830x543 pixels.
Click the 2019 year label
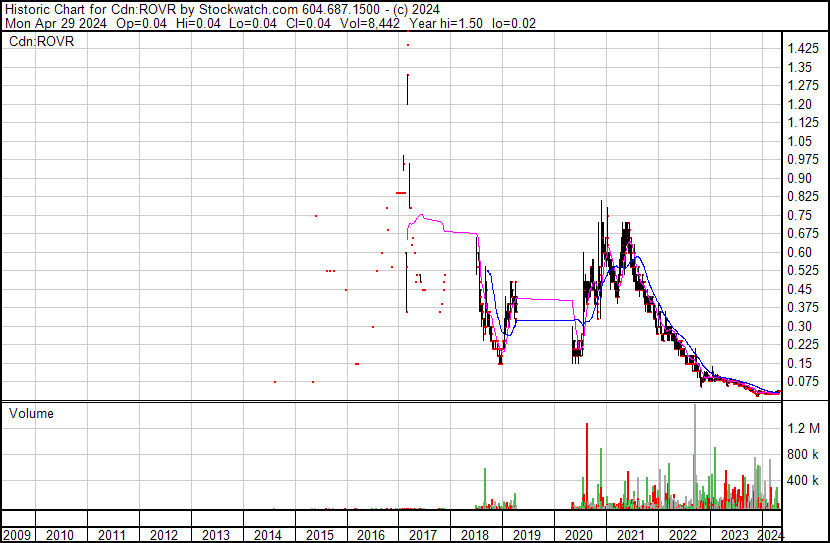(527, 535)
